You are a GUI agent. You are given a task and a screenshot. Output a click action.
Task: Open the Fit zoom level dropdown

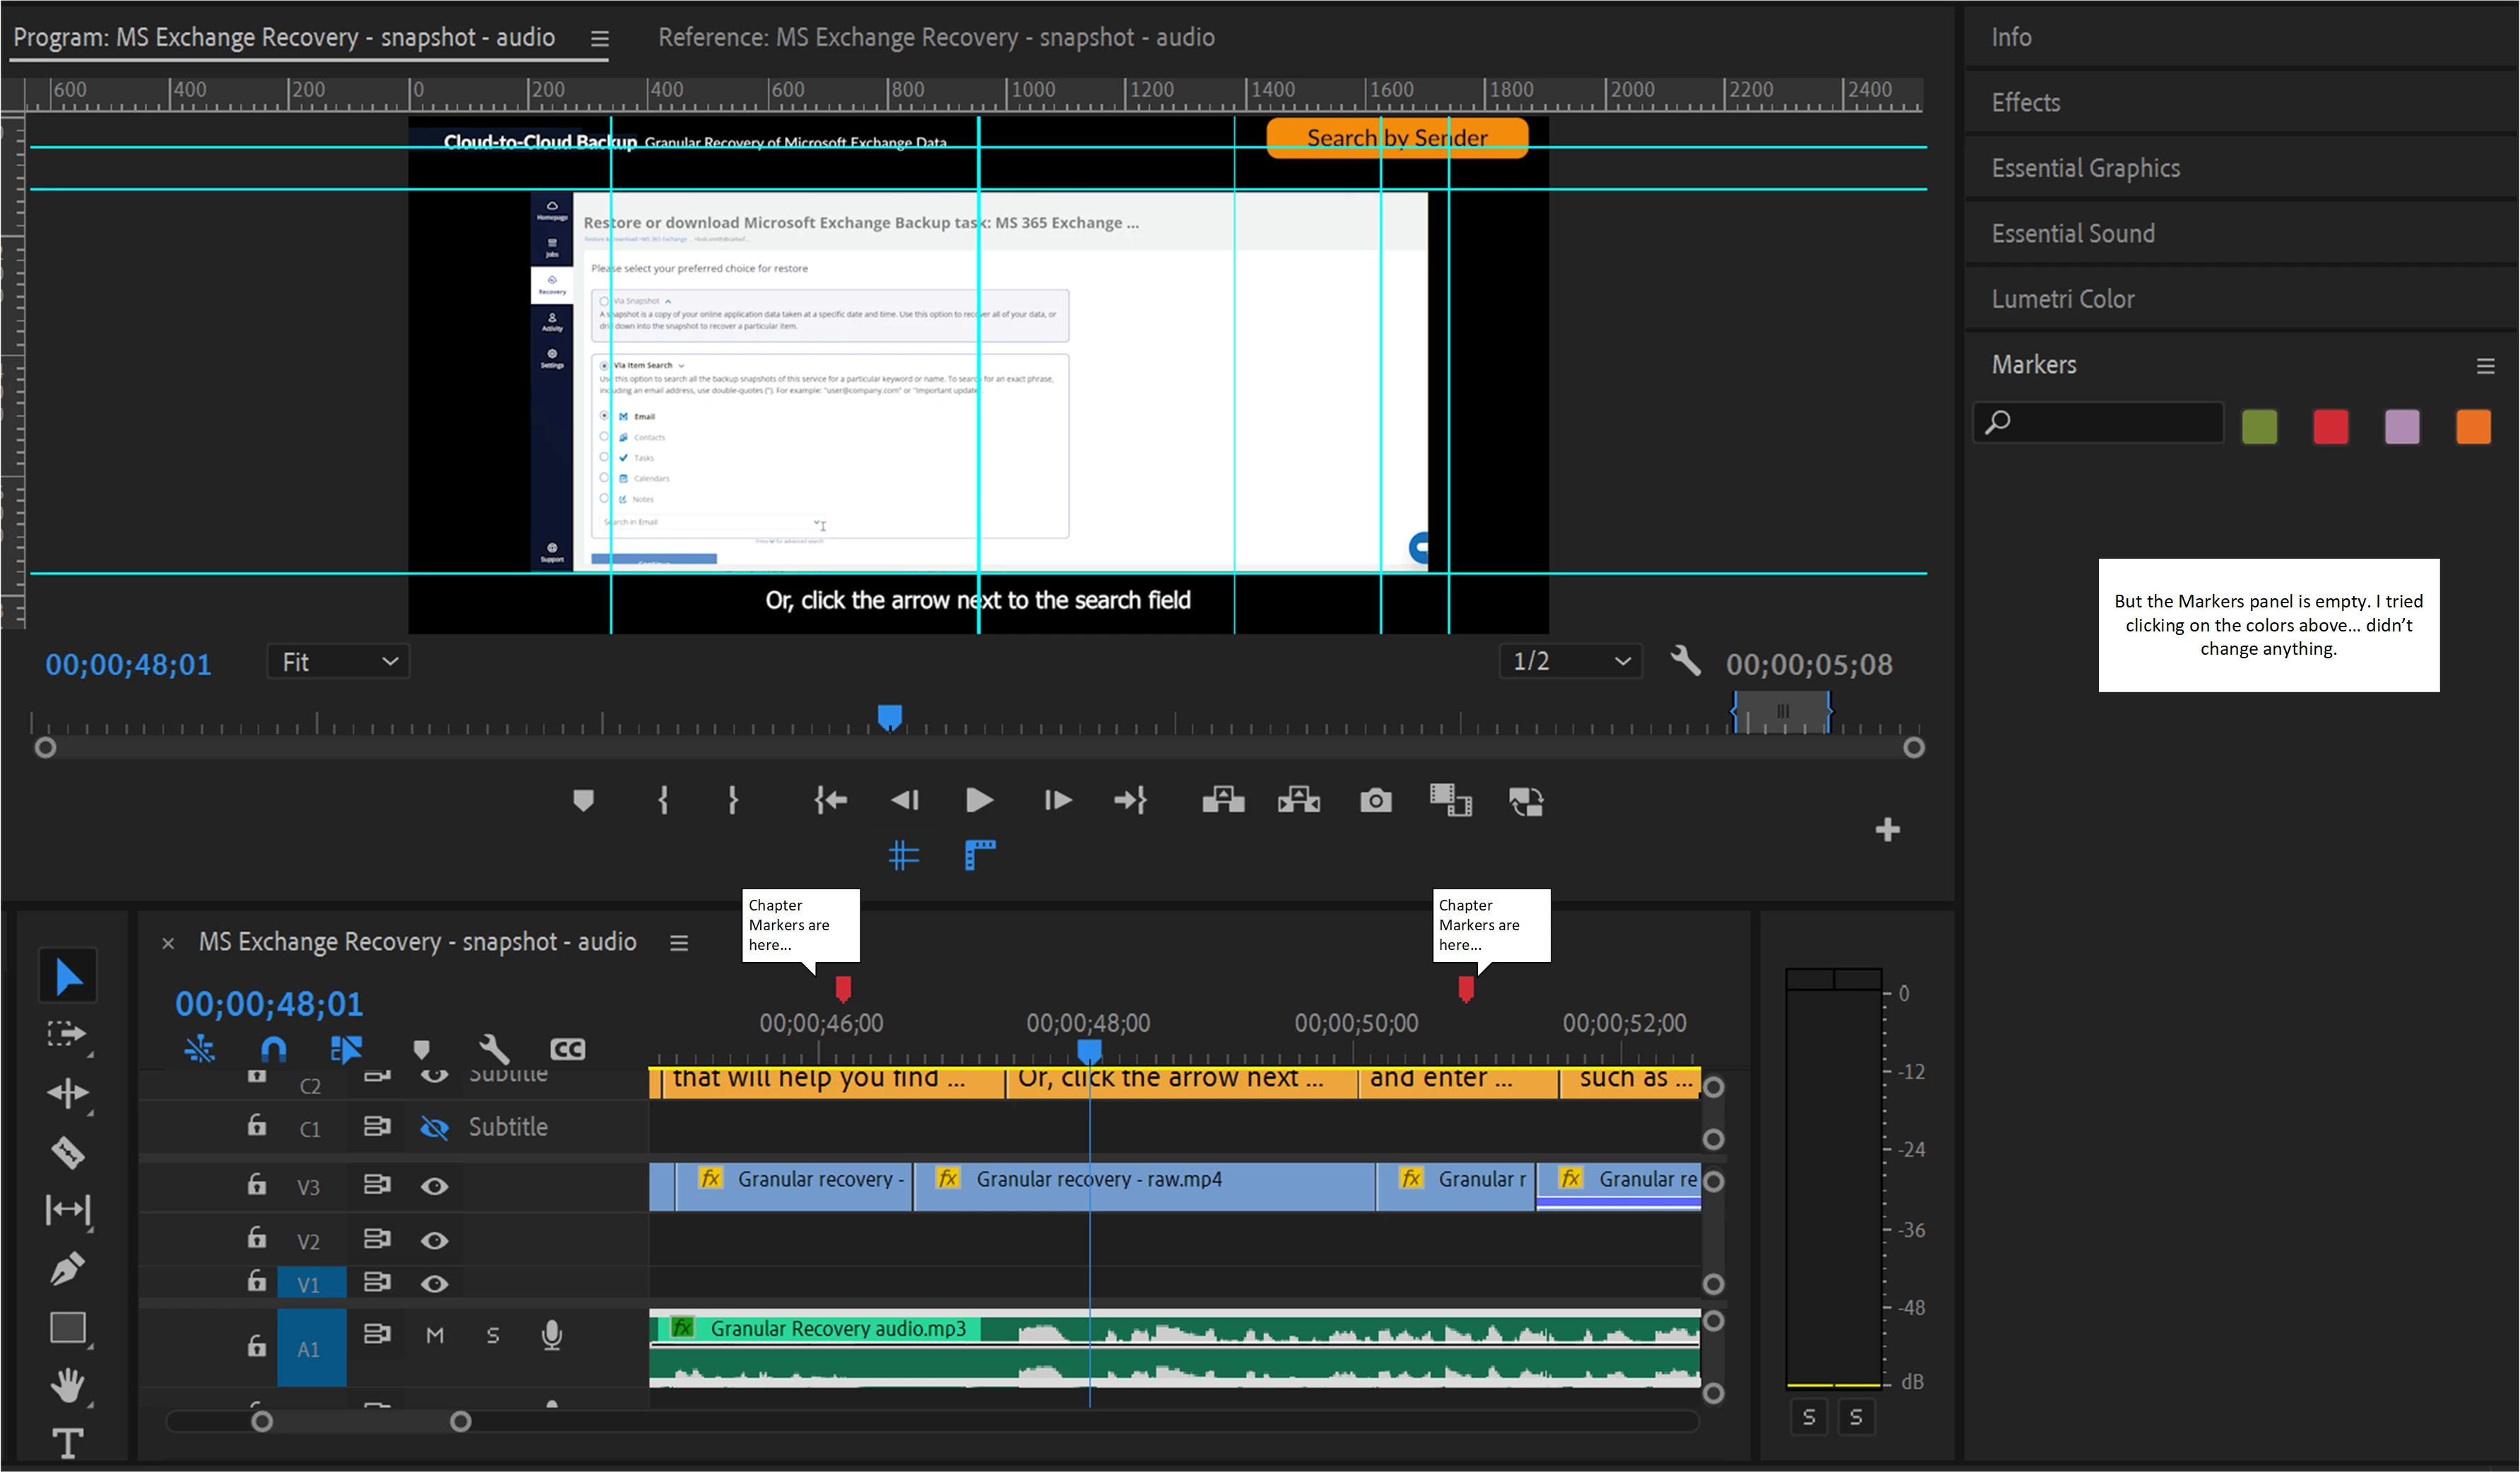339,662
